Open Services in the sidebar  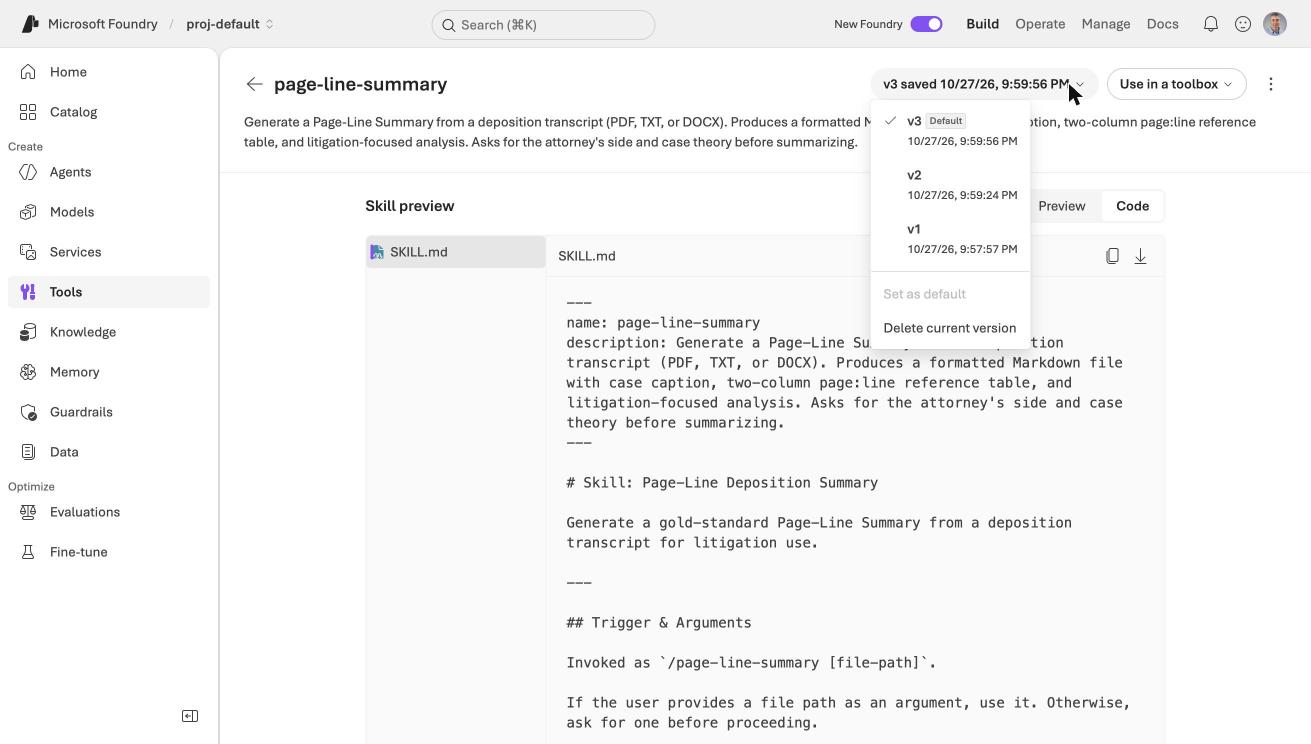[x=109, y=252]
